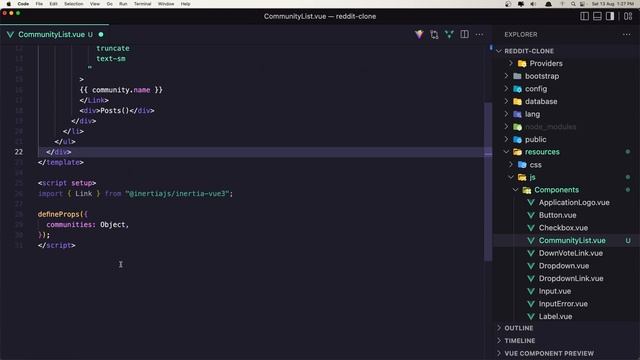Open the Apple menu
The width and height of the screenshot is (640, 360).
pos(8,4)
